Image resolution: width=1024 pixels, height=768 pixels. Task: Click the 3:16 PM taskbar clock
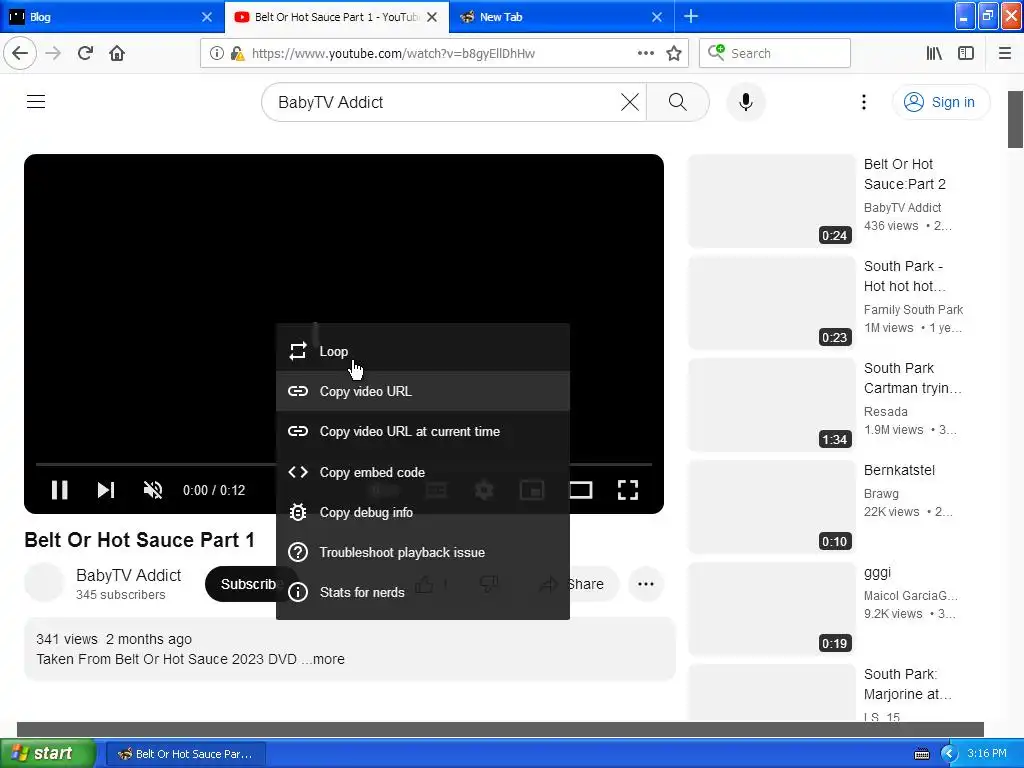coord(987,754)
